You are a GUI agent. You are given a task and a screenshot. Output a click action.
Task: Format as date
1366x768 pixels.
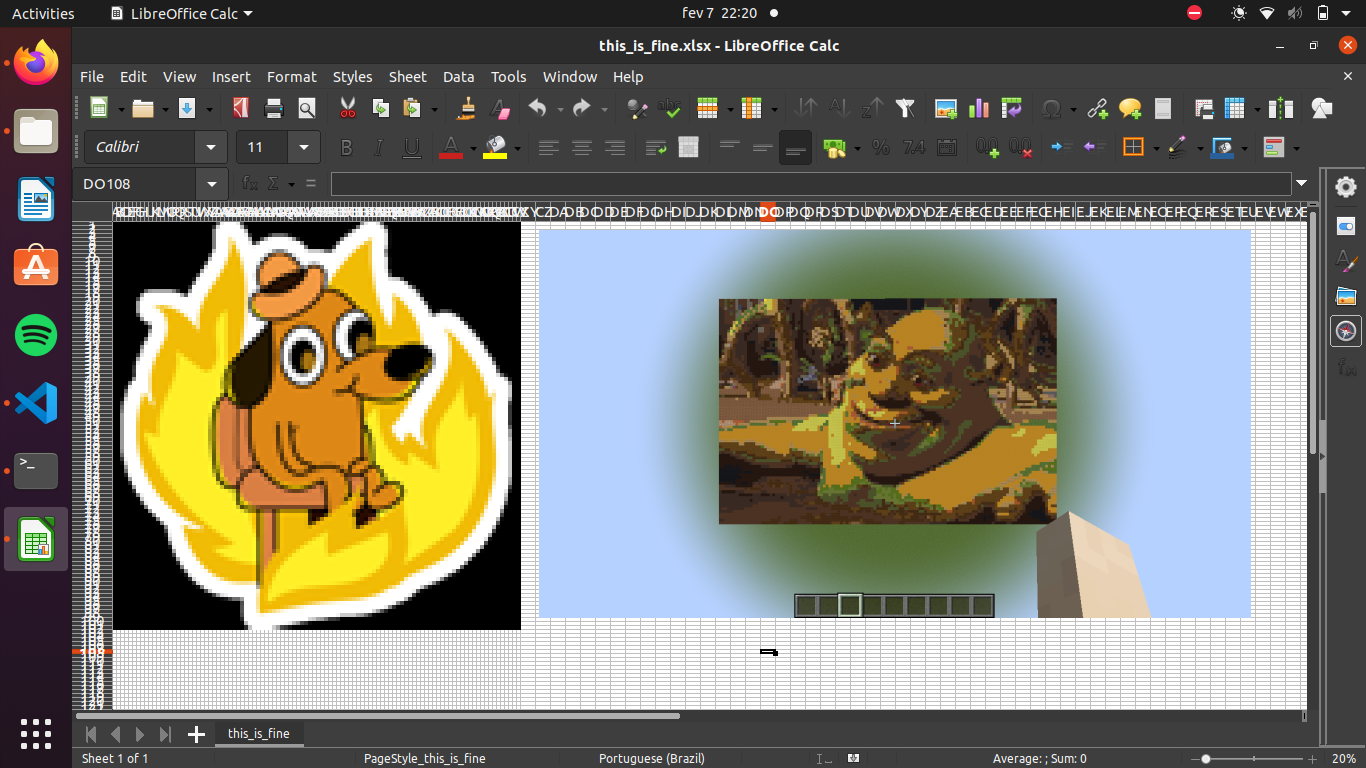tap(947, 147)
